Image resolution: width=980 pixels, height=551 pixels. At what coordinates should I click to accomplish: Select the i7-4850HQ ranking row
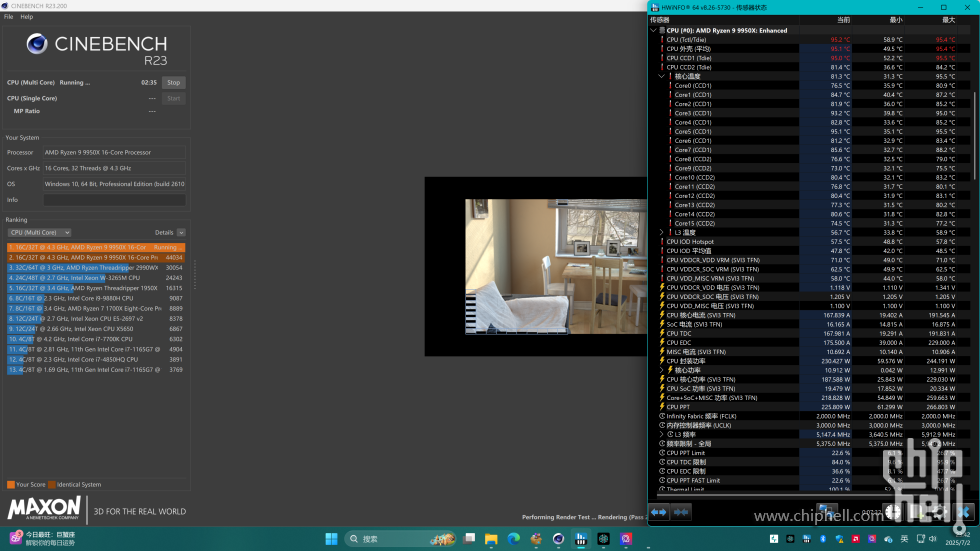(96, 360)
